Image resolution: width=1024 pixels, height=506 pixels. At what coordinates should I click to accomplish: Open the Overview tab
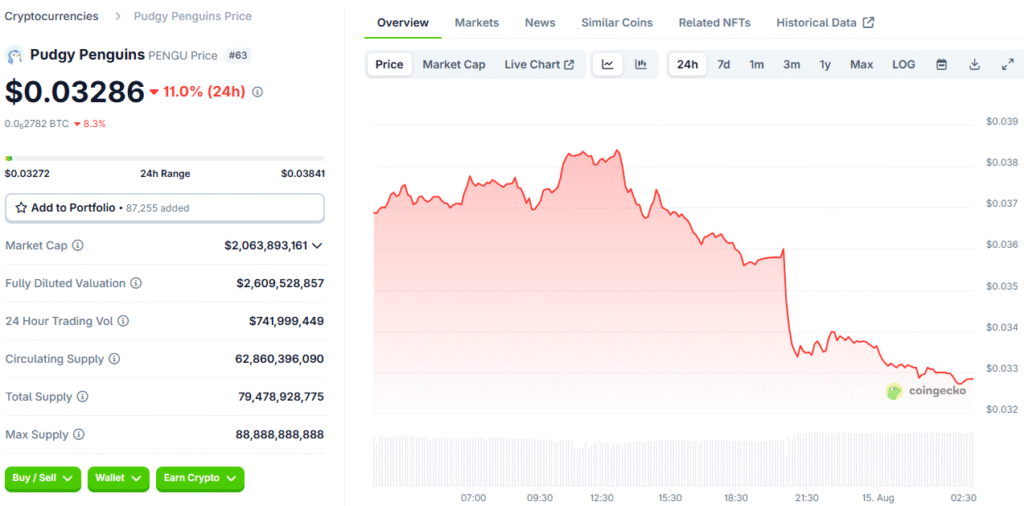[x=403, y=23]
